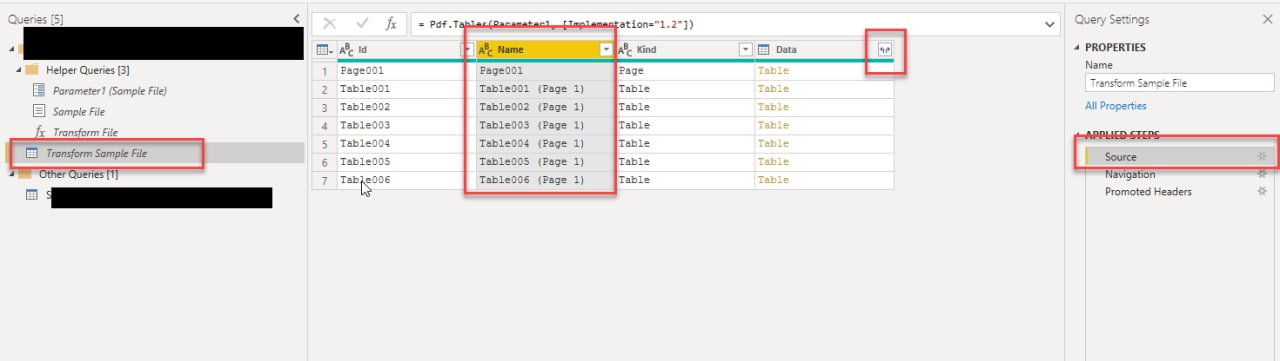Click the Table006 cell in Id column

click(x=406, y=180)
